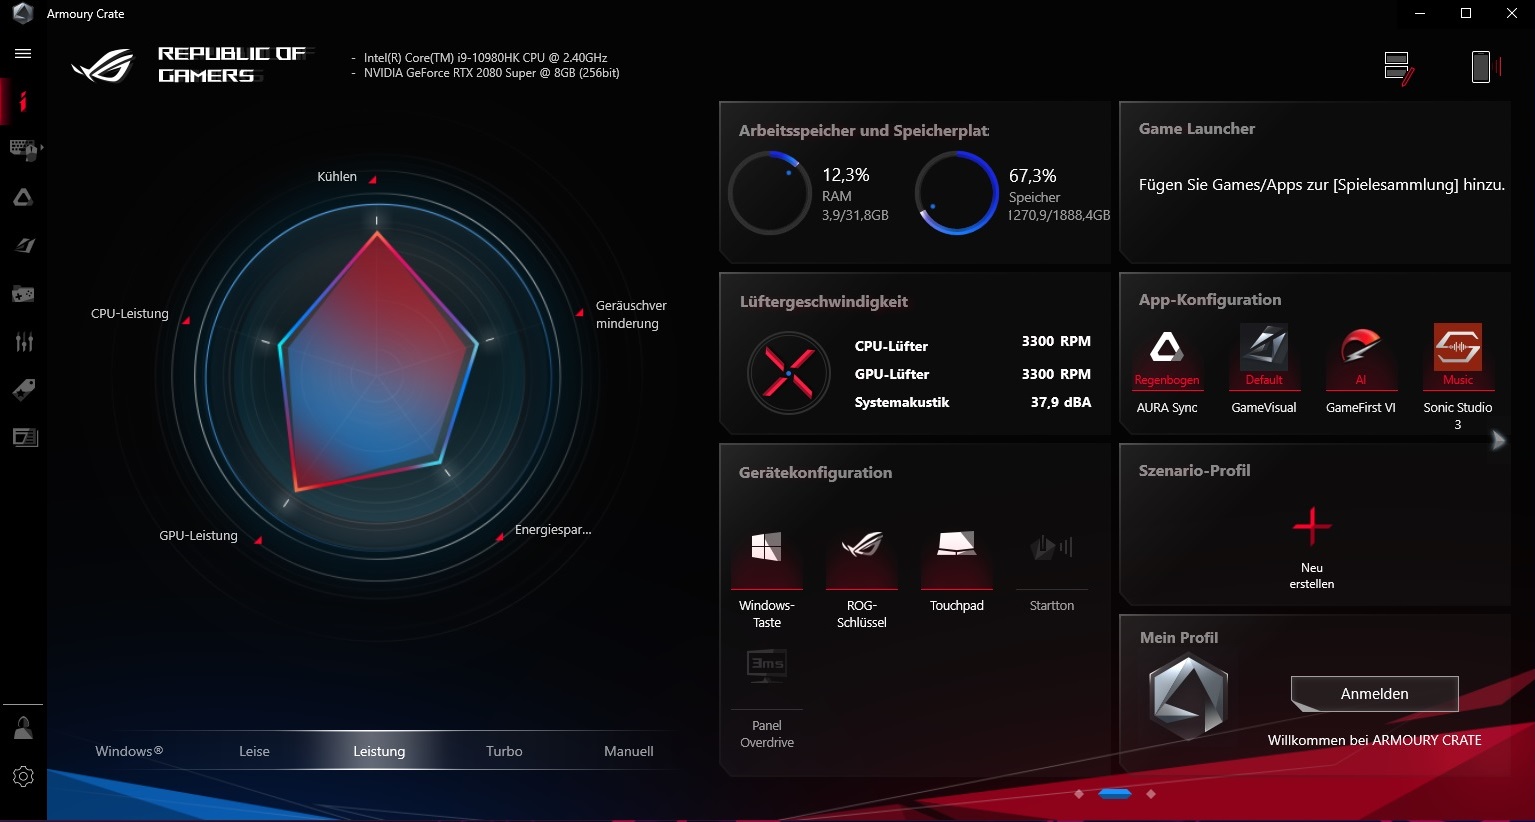Click the 67,3% Speicher value
Viewport: 1535px width, 822px height.
coord(1033,176)
